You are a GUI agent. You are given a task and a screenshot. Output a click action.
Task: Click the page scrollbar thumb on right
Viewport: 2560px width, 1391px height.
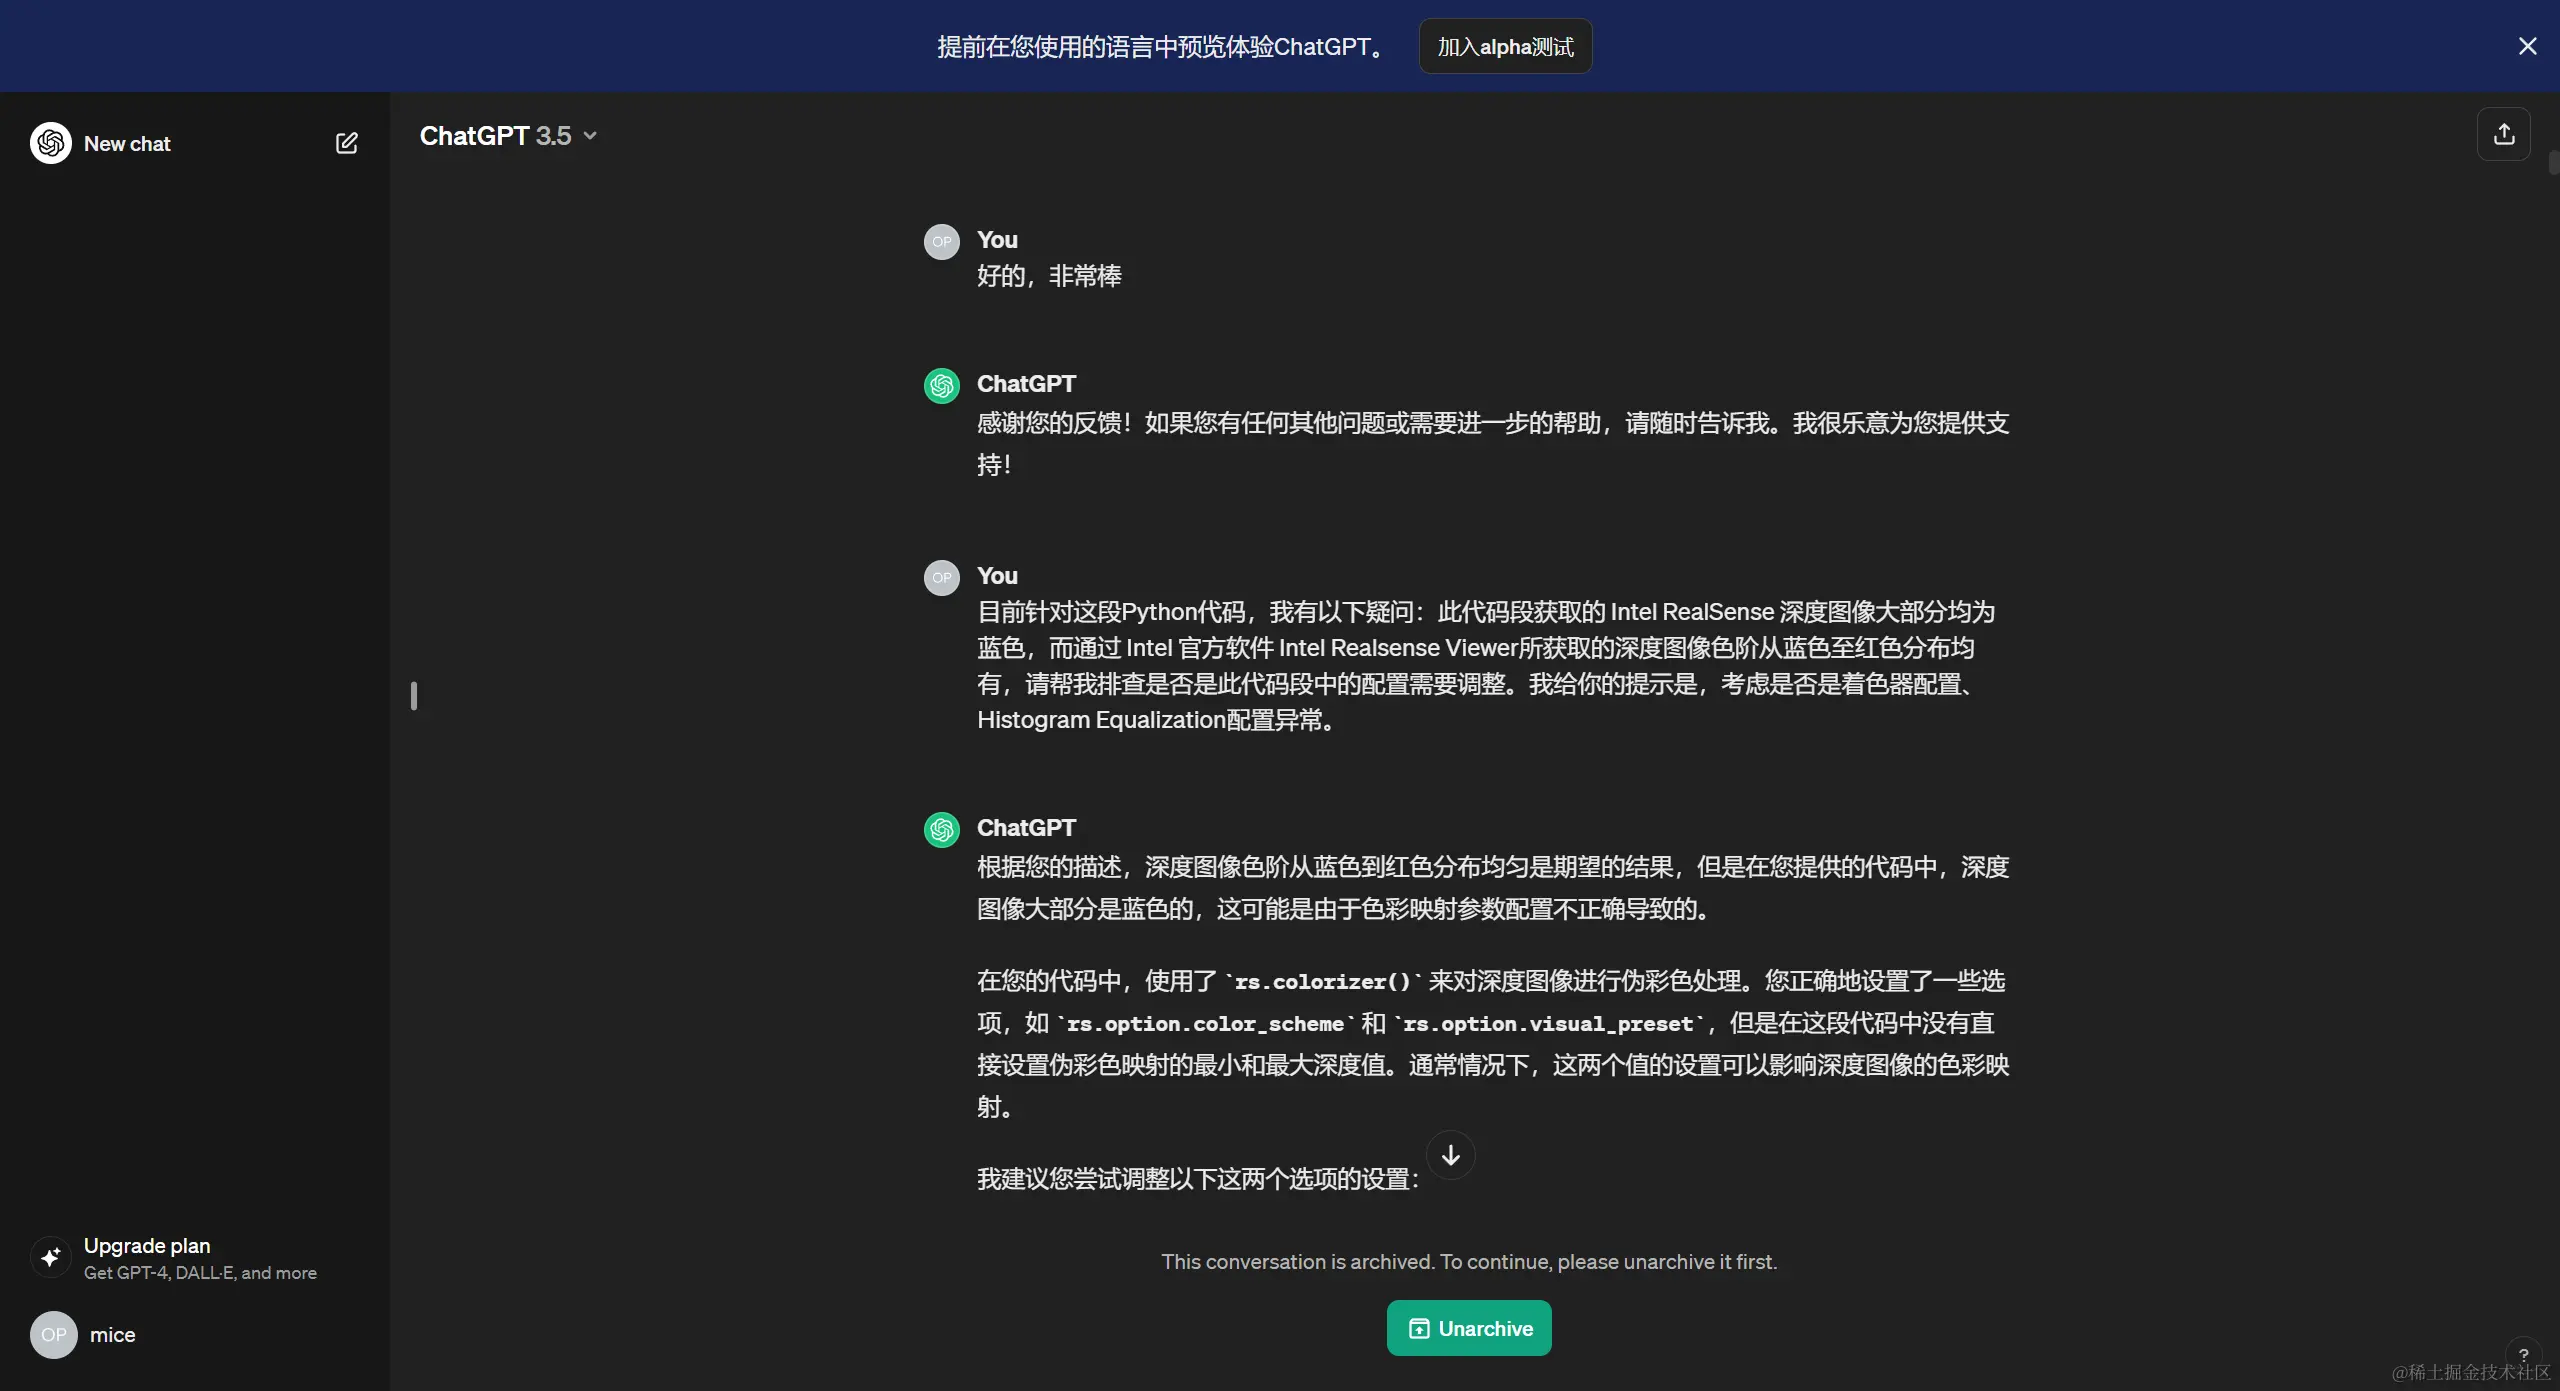(2553, 163)
